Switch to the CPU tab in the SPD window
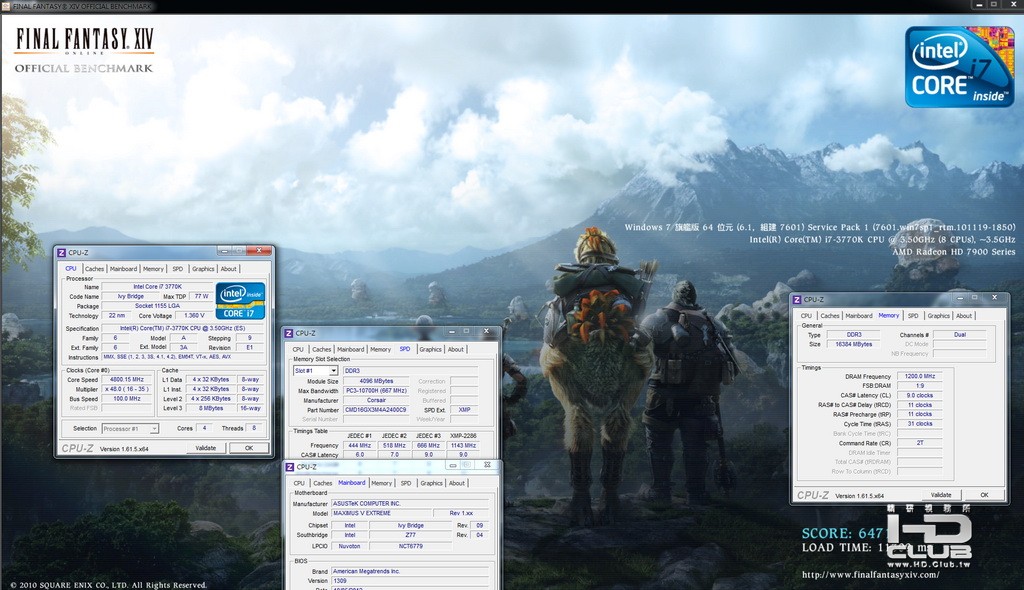1024x590 pixels. coord(298,350)
